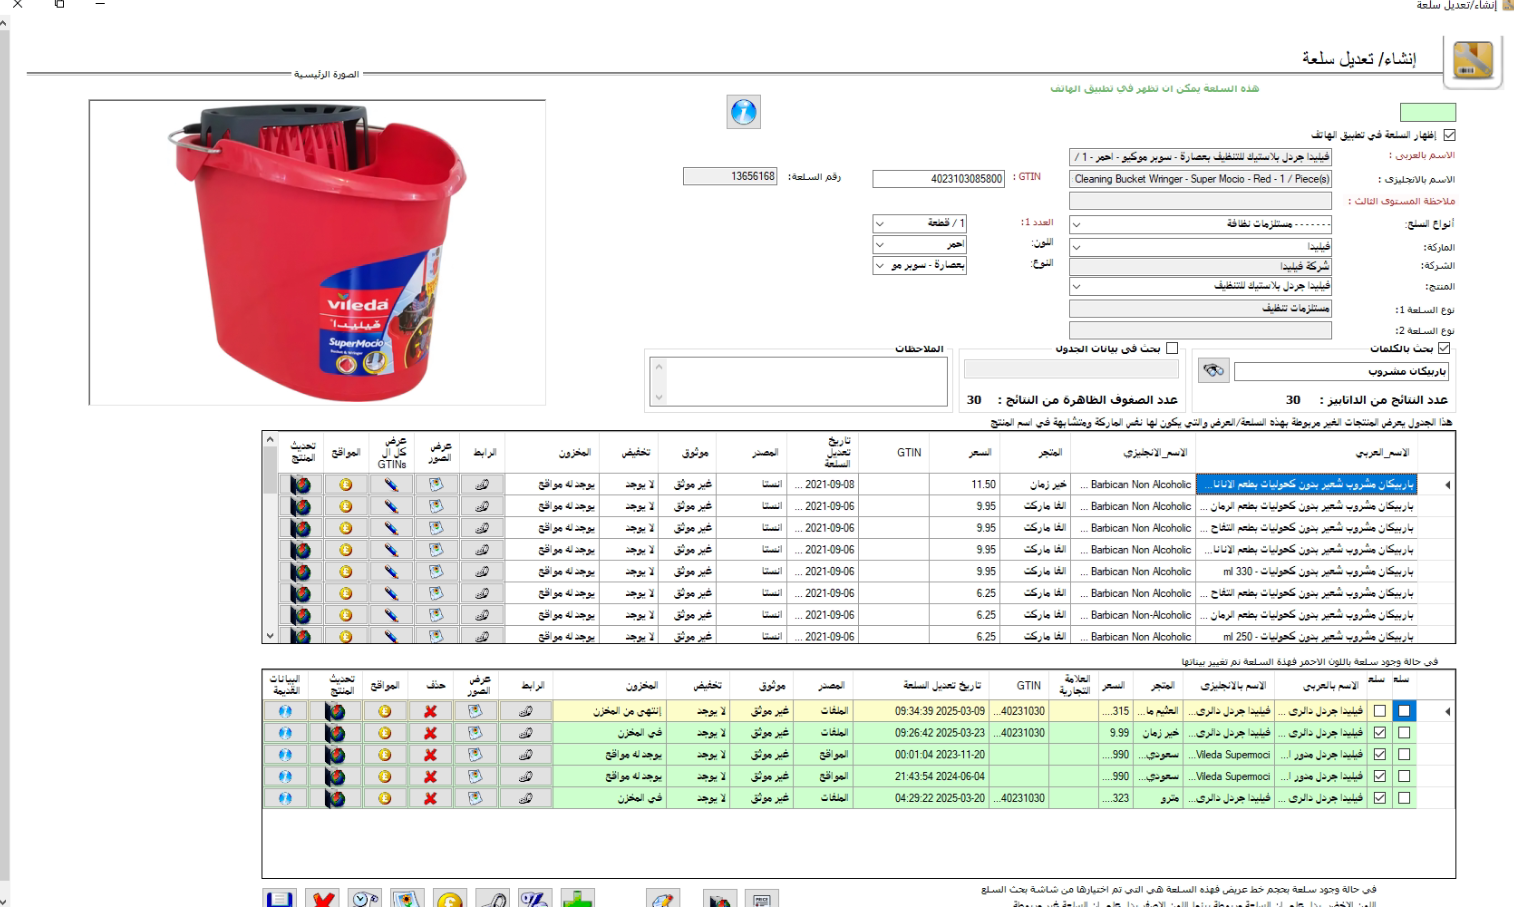Click the percent discount icon in bottom toolbar
1514x907 pixels.
click(534, 899)
